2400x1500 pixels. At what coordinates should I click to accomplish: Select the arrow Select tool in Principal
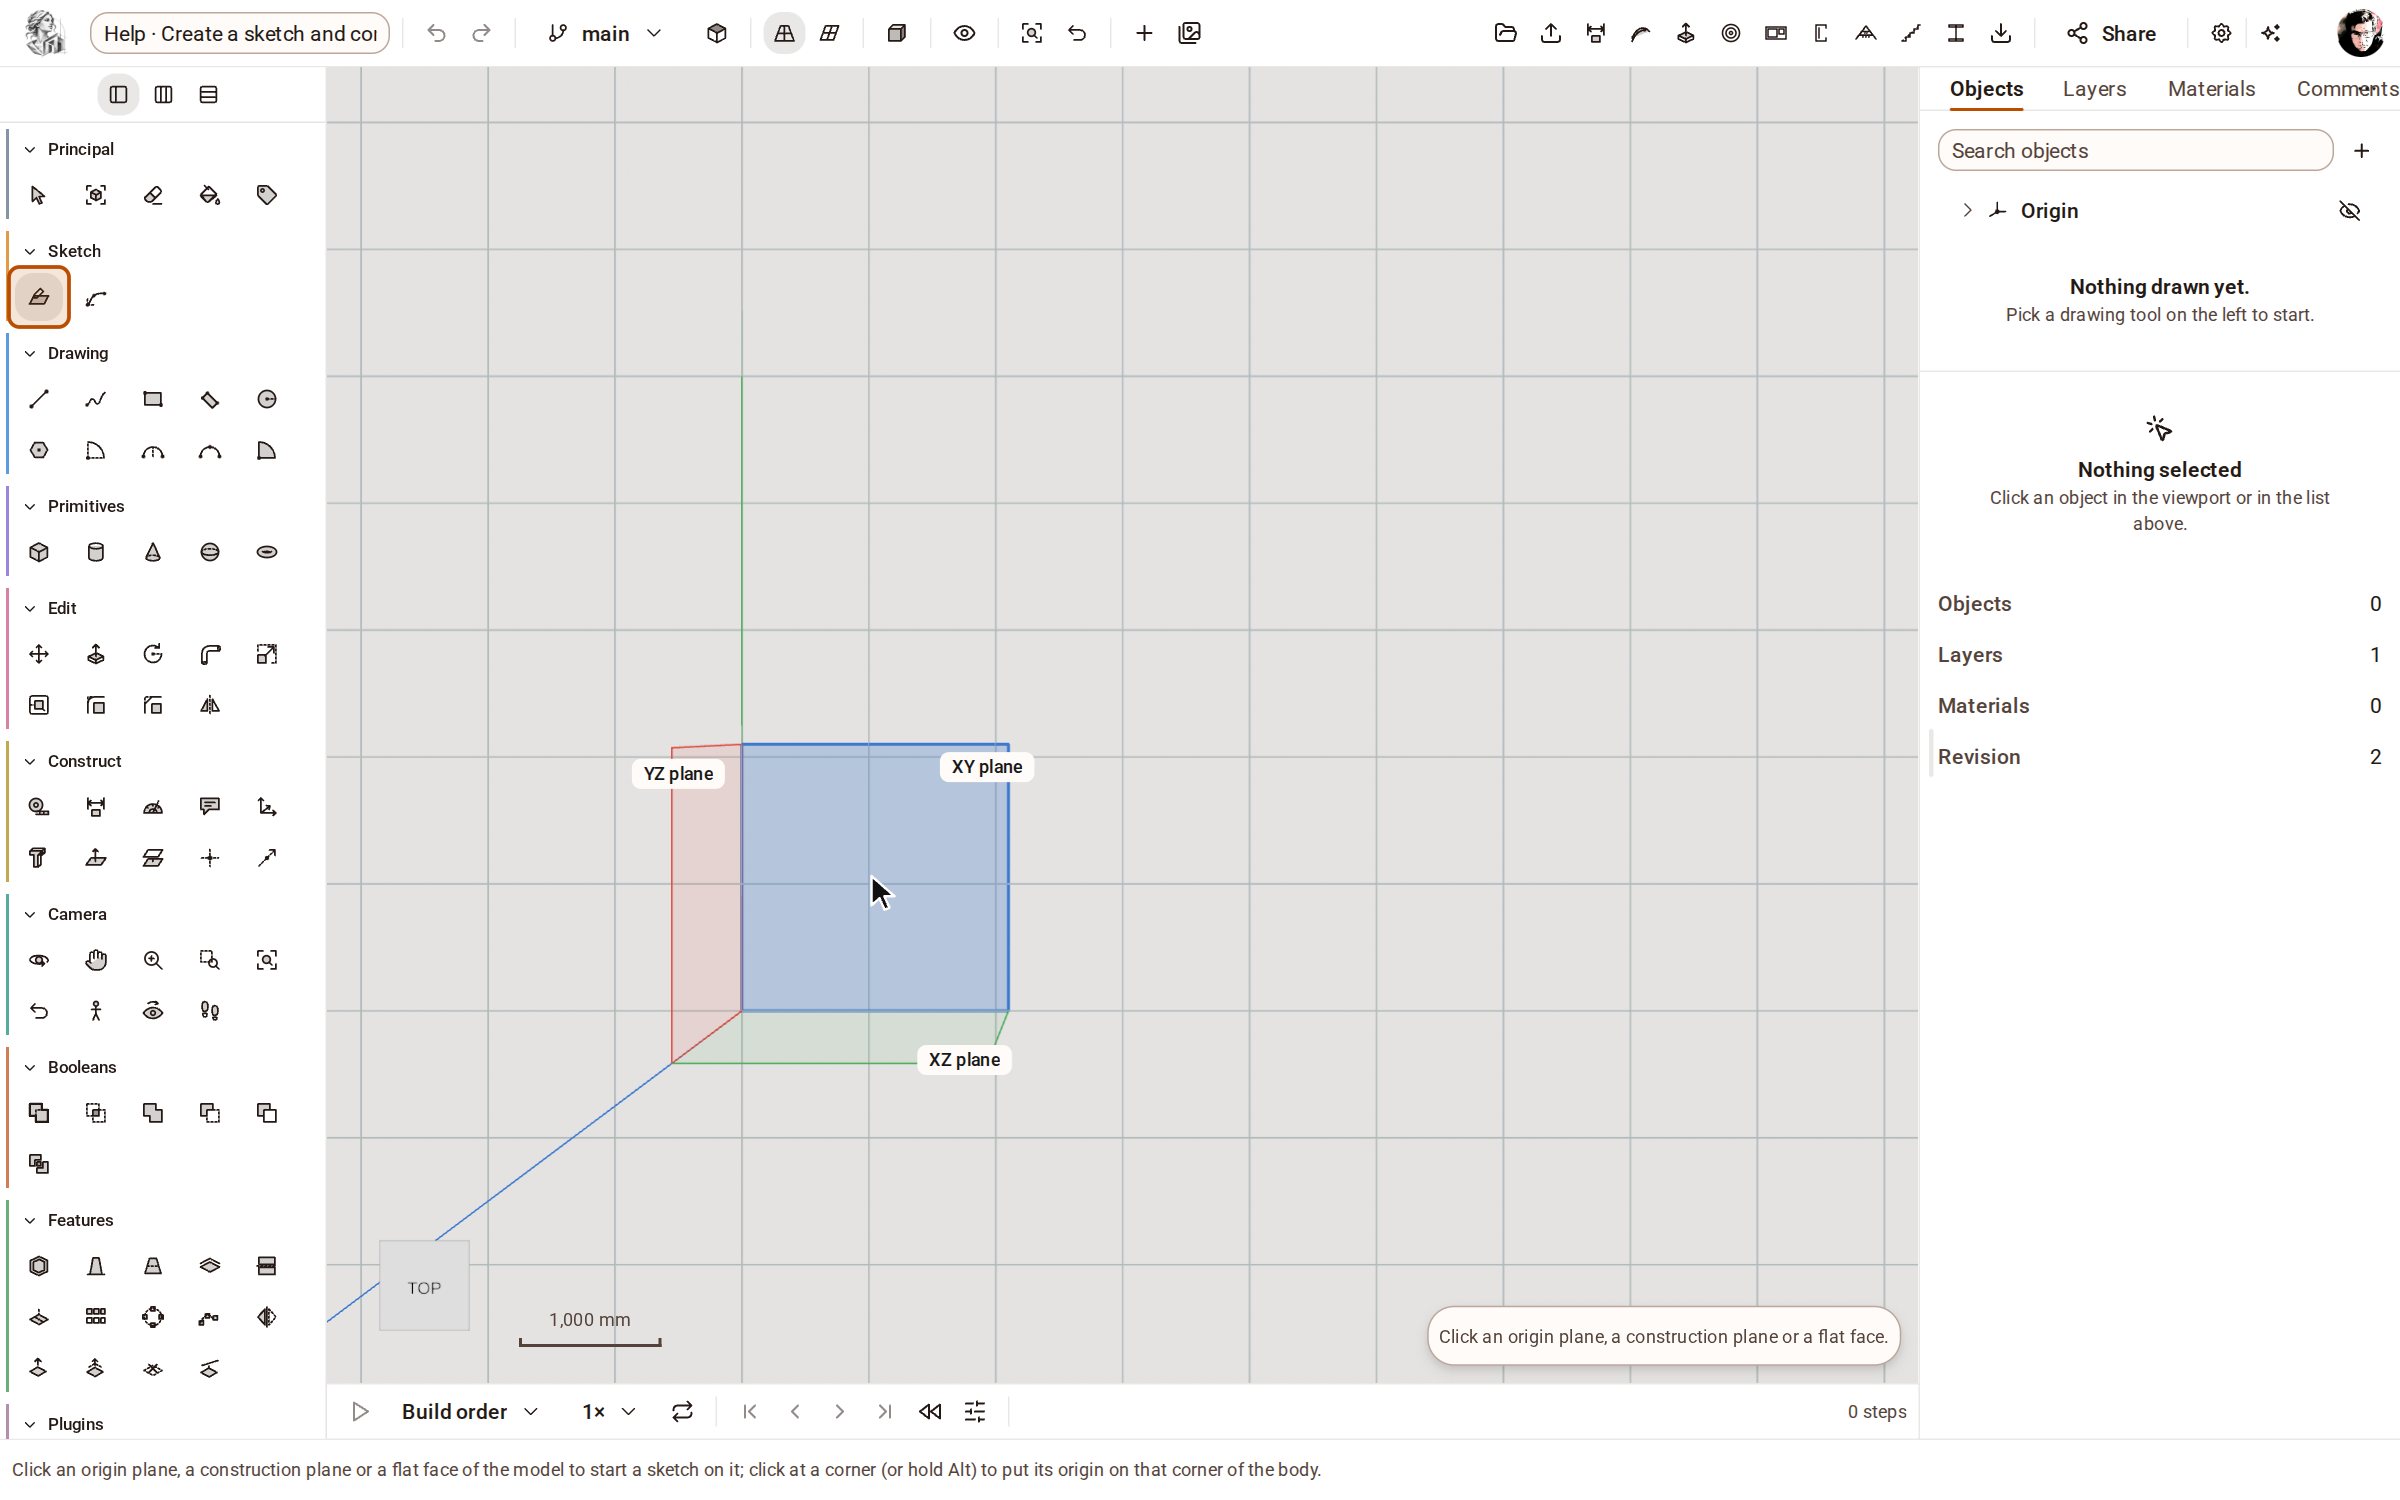38,195
